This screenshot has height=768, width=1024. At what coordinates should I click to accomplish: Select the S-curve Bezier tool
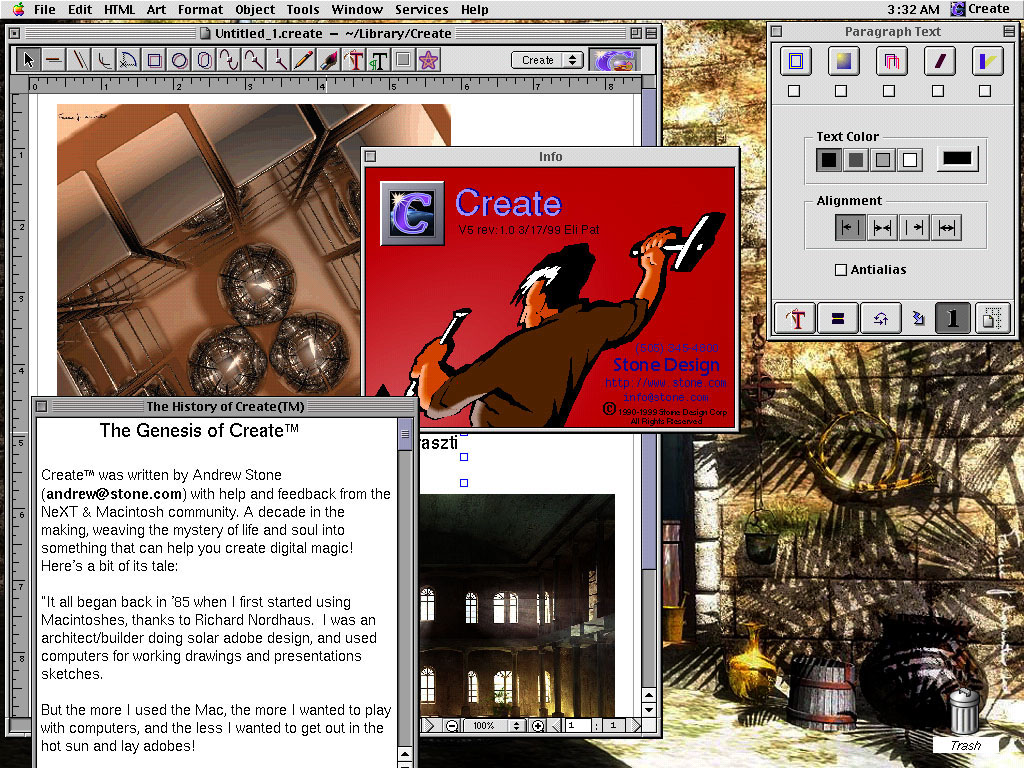(229, 60)
